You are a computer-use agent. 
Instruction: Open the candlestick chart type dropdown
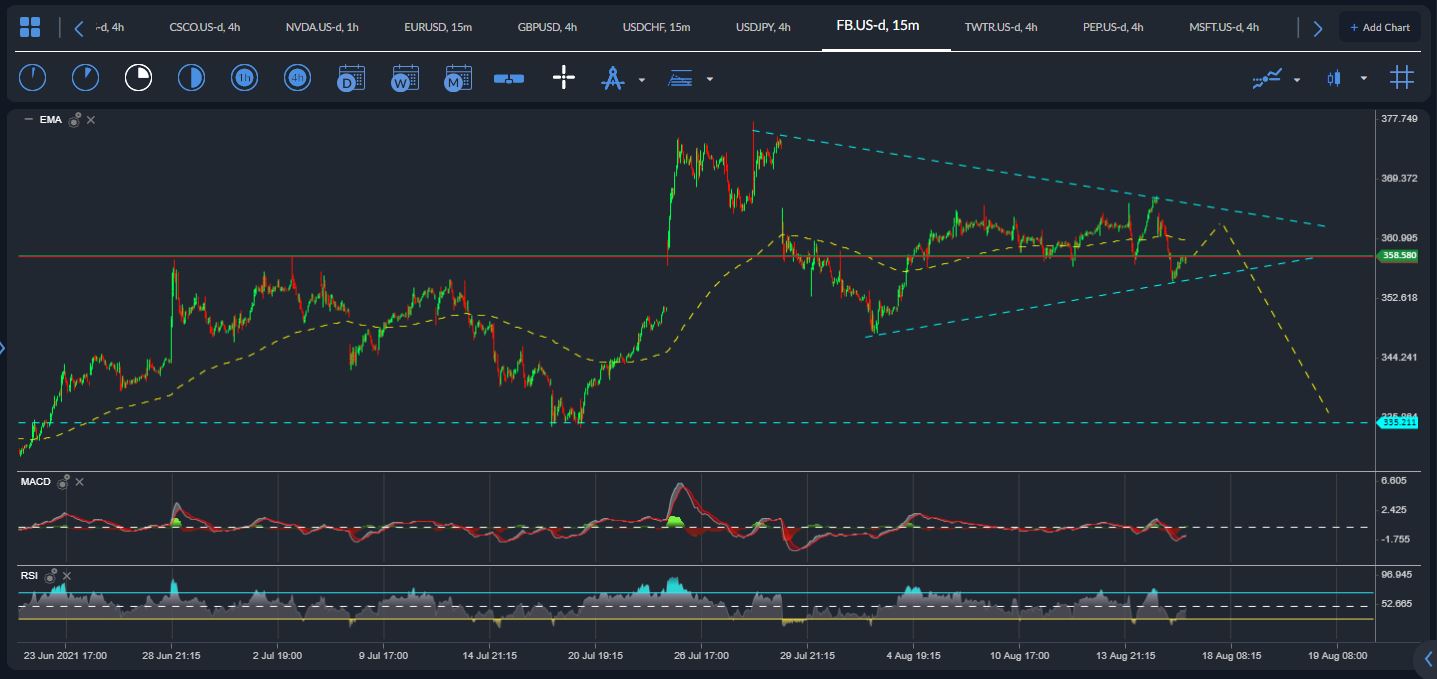tap(1363, 79)
